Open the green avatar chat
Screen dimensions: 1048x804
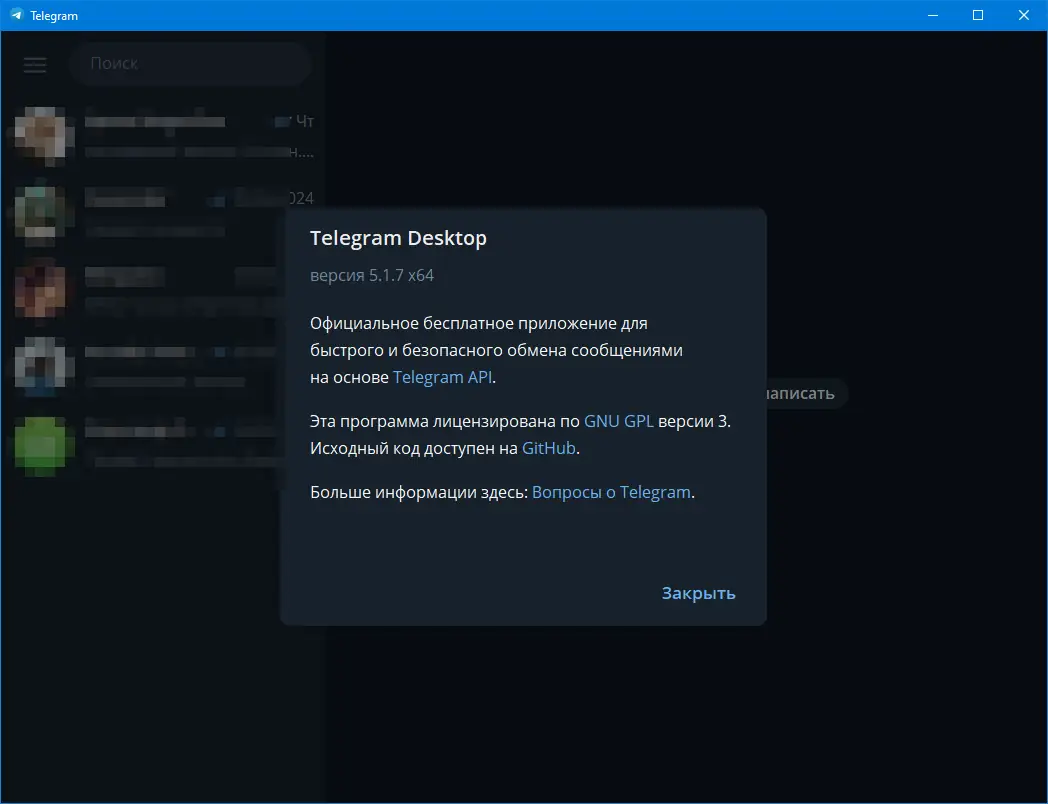tap(163, 446)
